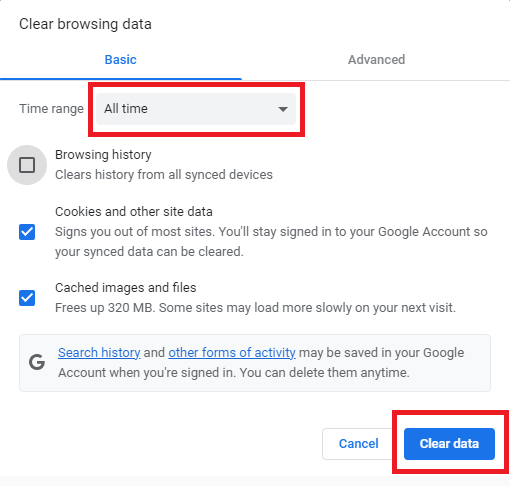
Task: Click the Cached images and files label
Action: click(x=126, y=288)
